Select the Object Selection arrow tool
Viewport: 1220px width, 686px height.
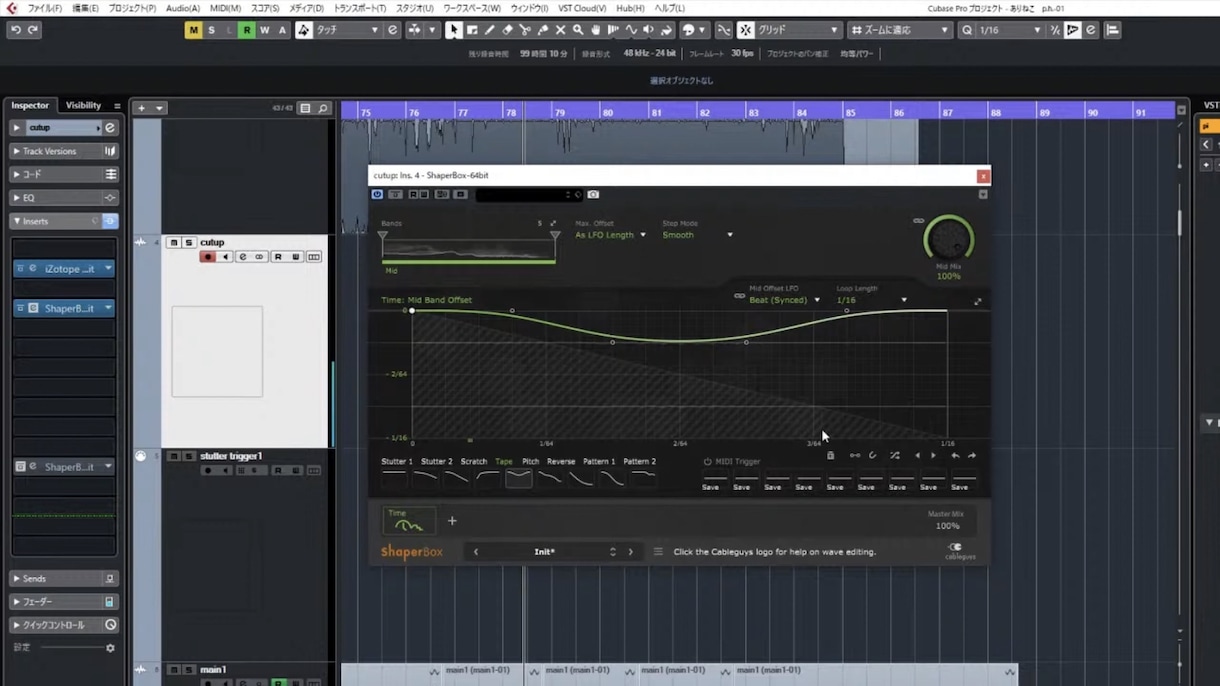(454, 30)
